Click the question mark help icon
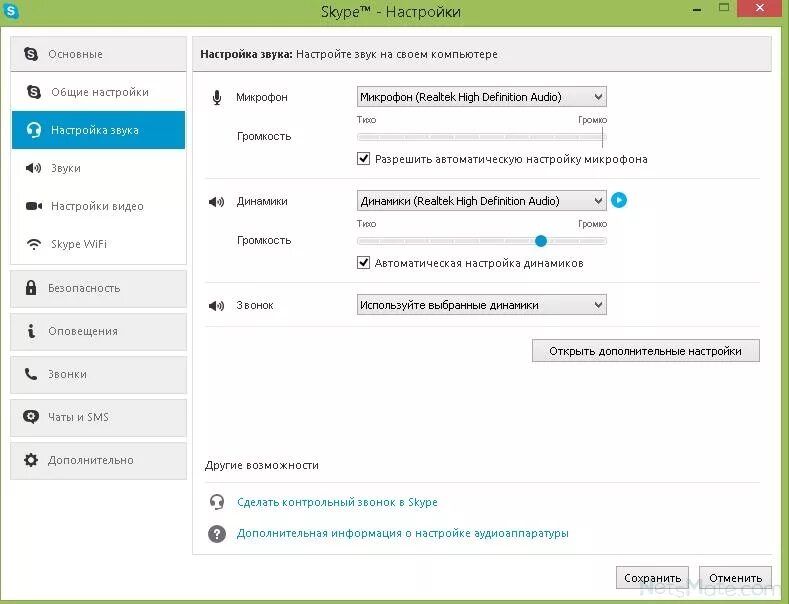Image resolution: width=789 pixels, height=604 pixels. tap(217, 534)
